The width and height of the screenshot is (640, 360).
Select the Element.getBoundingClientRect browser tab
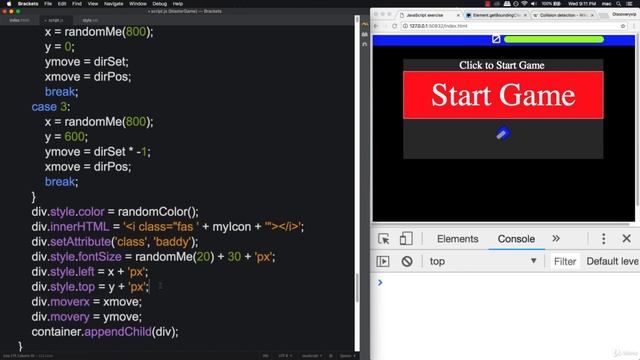496,15
